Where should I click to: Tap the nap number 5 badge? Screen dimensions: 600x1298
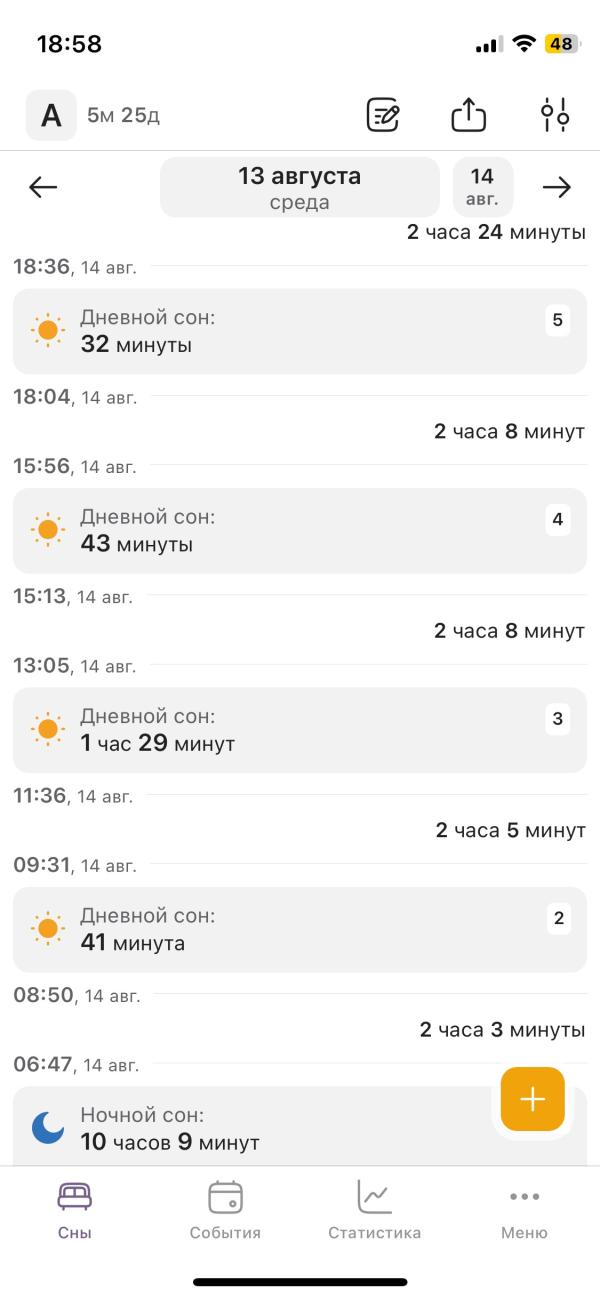click(x=558, y=320)
